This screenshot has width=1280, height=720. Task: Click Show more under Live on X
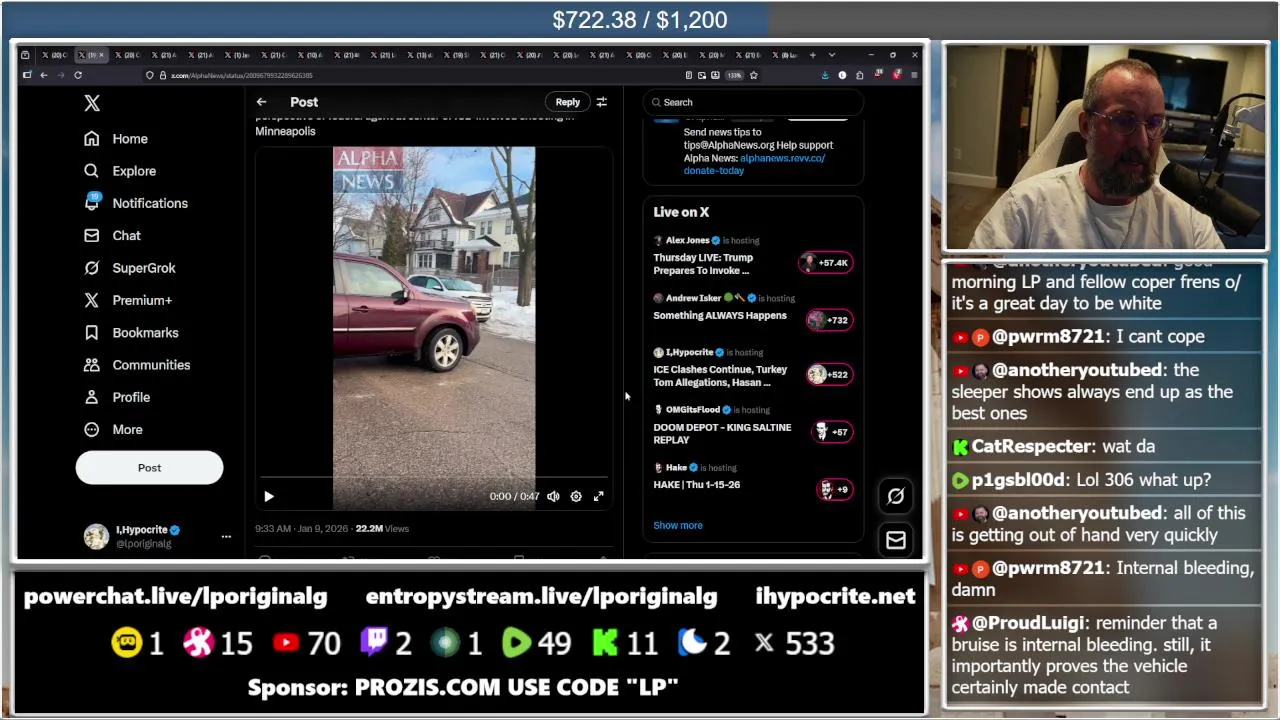point(678,525)
